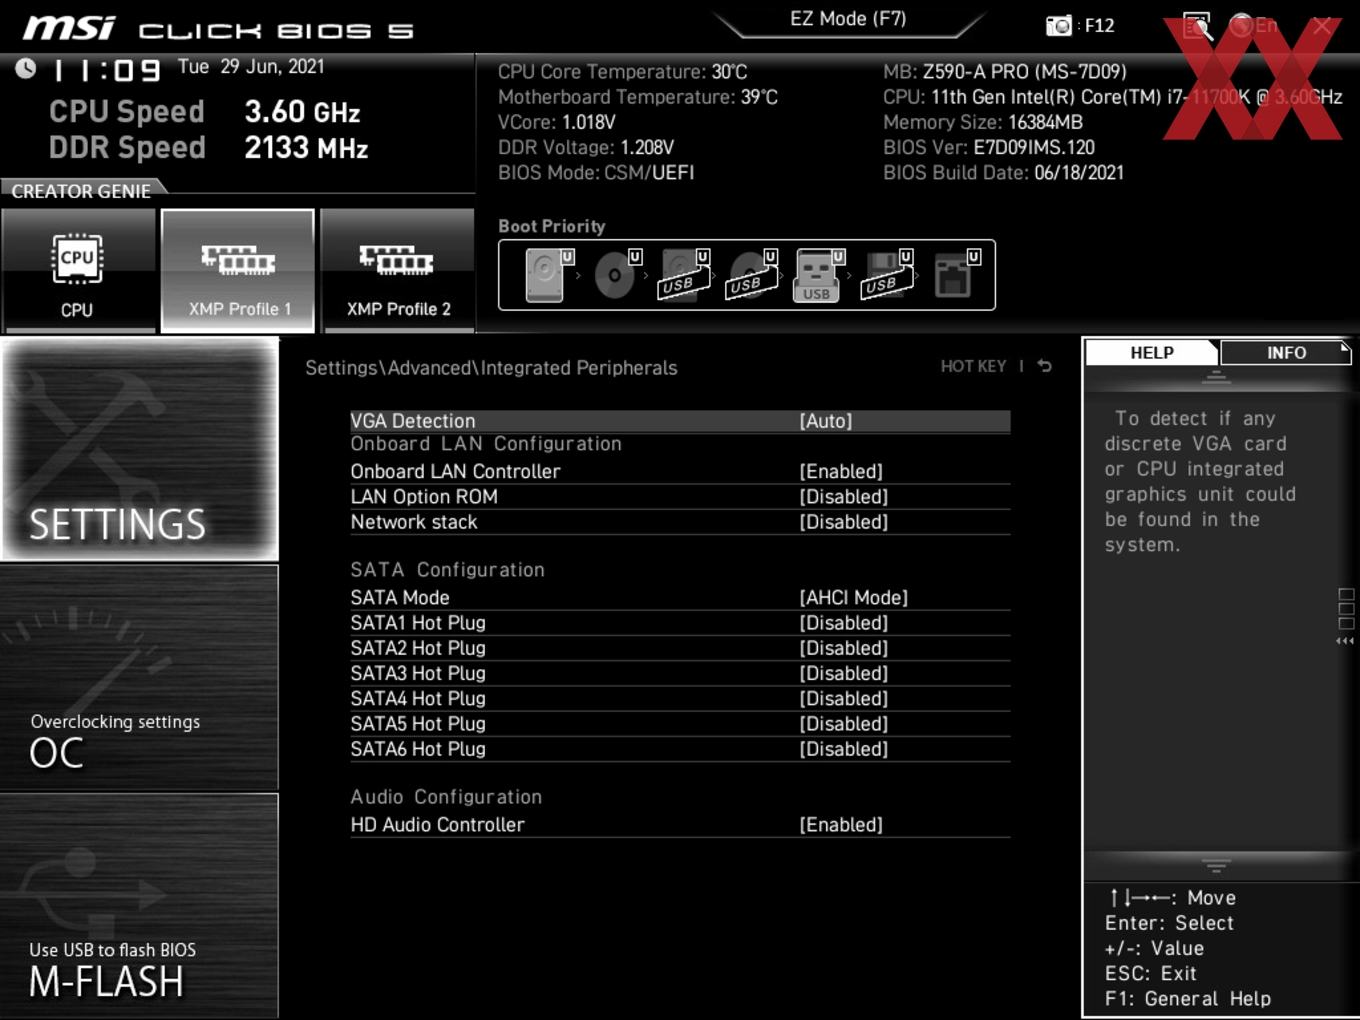The image size is (1360, 1020).
Task: Select the USB hard disk boot icon
Action: click(x=684, y=275)
